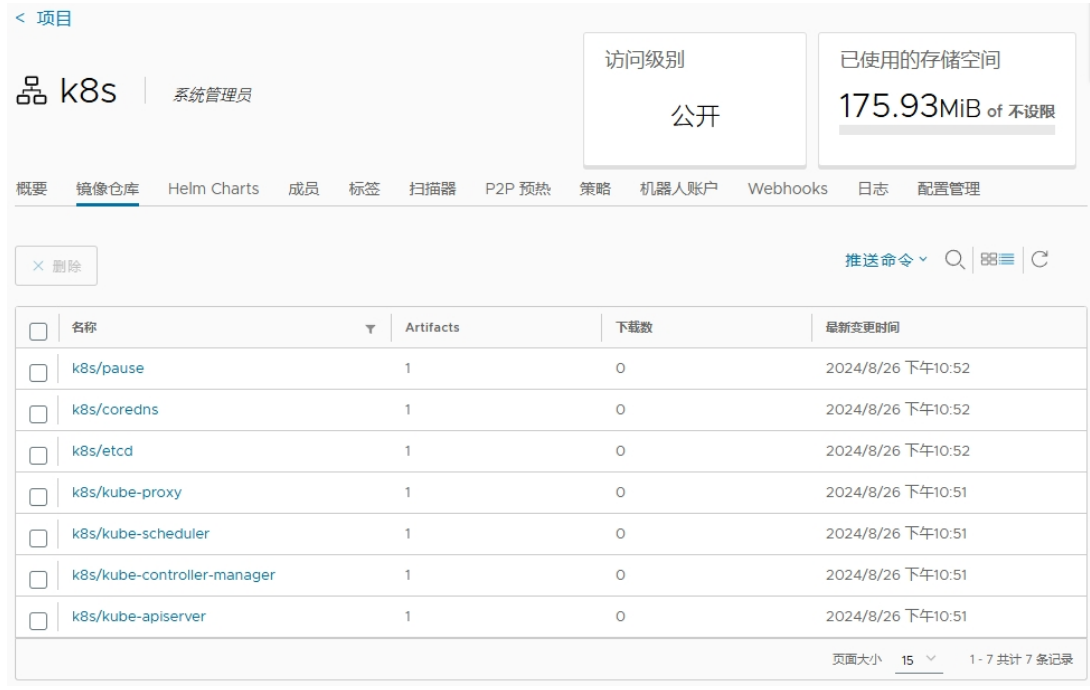Image resolution: width=1090 pixels, height=690 pixels.
Task: Sort by 名称 column header
Action: [x=84, y=327]
